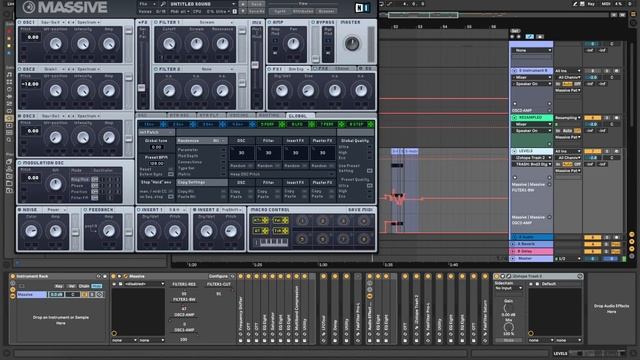Image resolution: width=640 pixels, height=360 pixels.
Task: Click the OSC2 pitch value -12.00
Action: click(31, 84)
